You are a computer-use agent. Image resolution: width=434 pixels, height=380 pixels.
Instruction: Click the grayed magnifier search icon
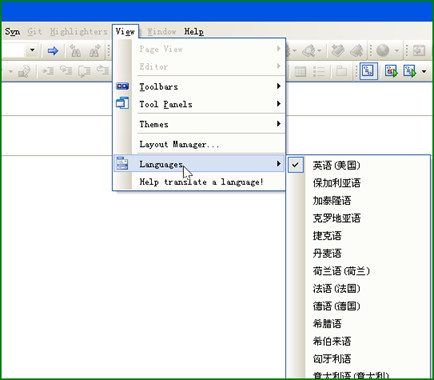[309, 51]
